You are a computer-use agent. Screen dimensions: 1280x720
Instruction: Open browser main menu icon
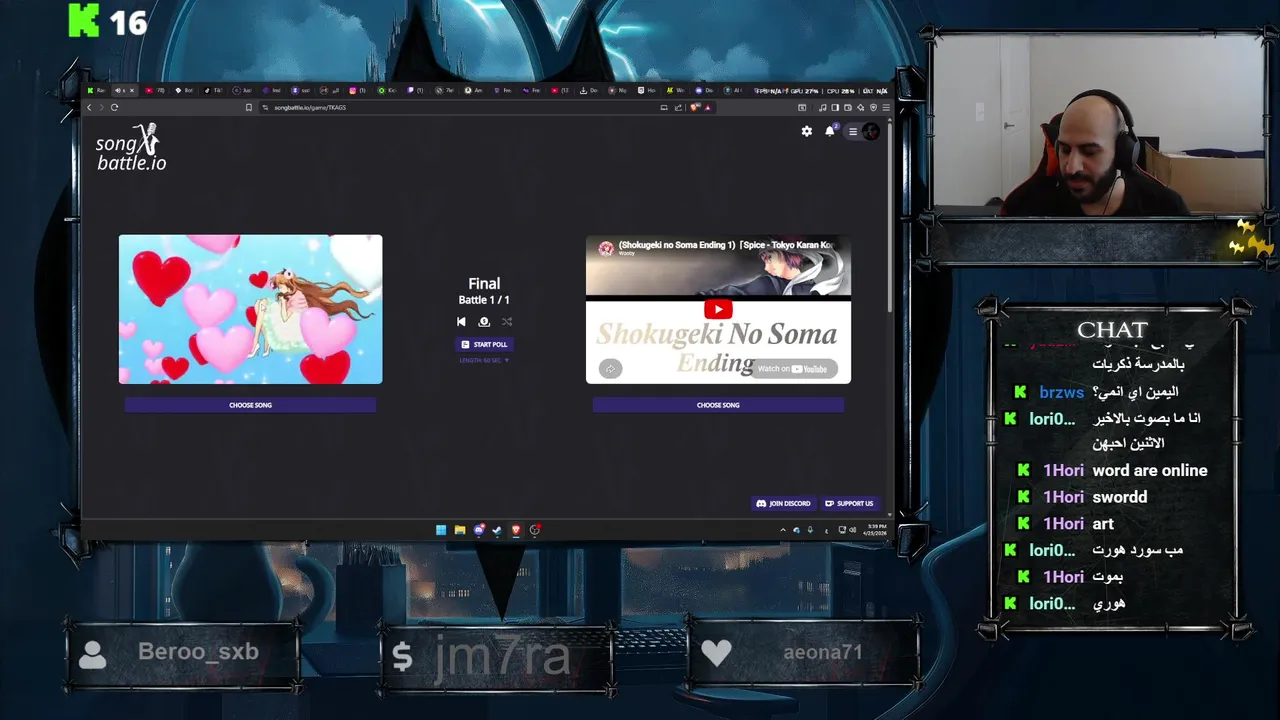click(886, 107)
